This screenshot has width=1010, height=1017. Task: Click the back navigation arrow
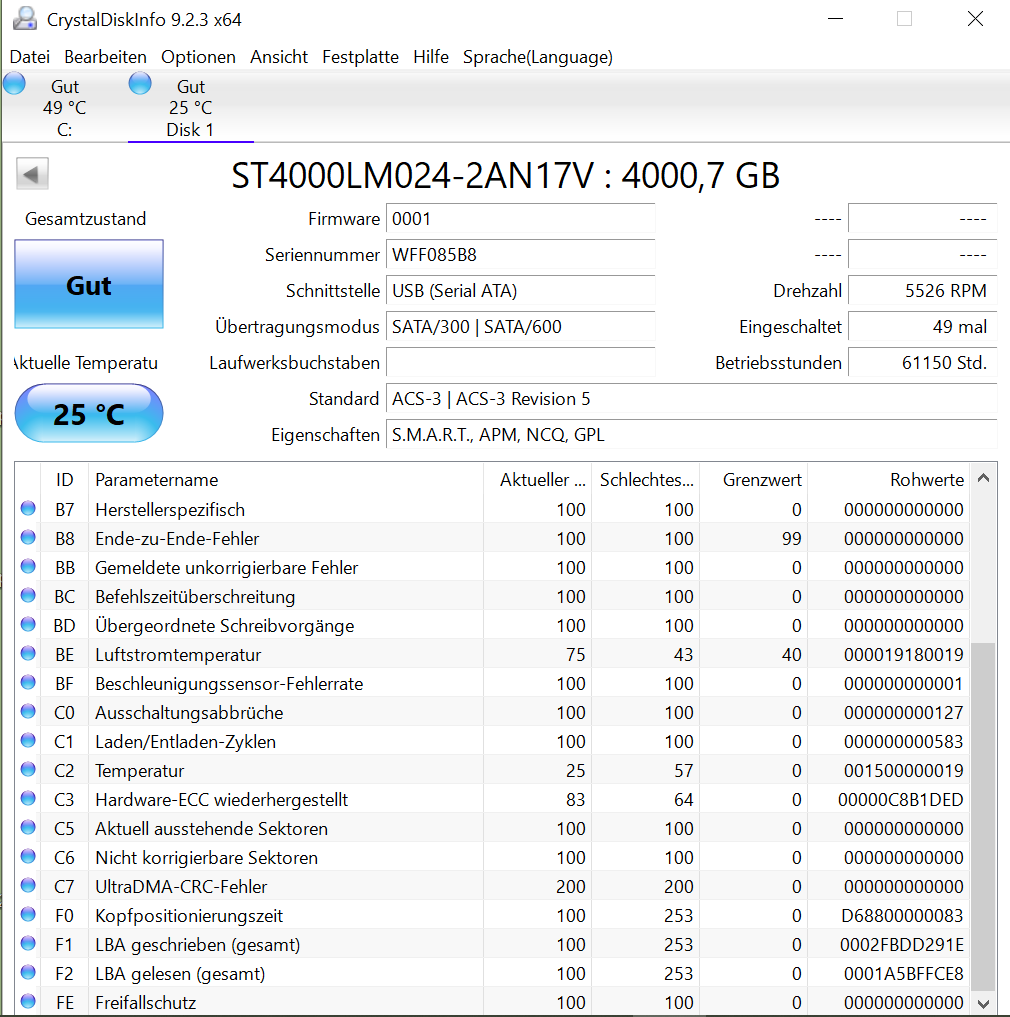(31, 172)
